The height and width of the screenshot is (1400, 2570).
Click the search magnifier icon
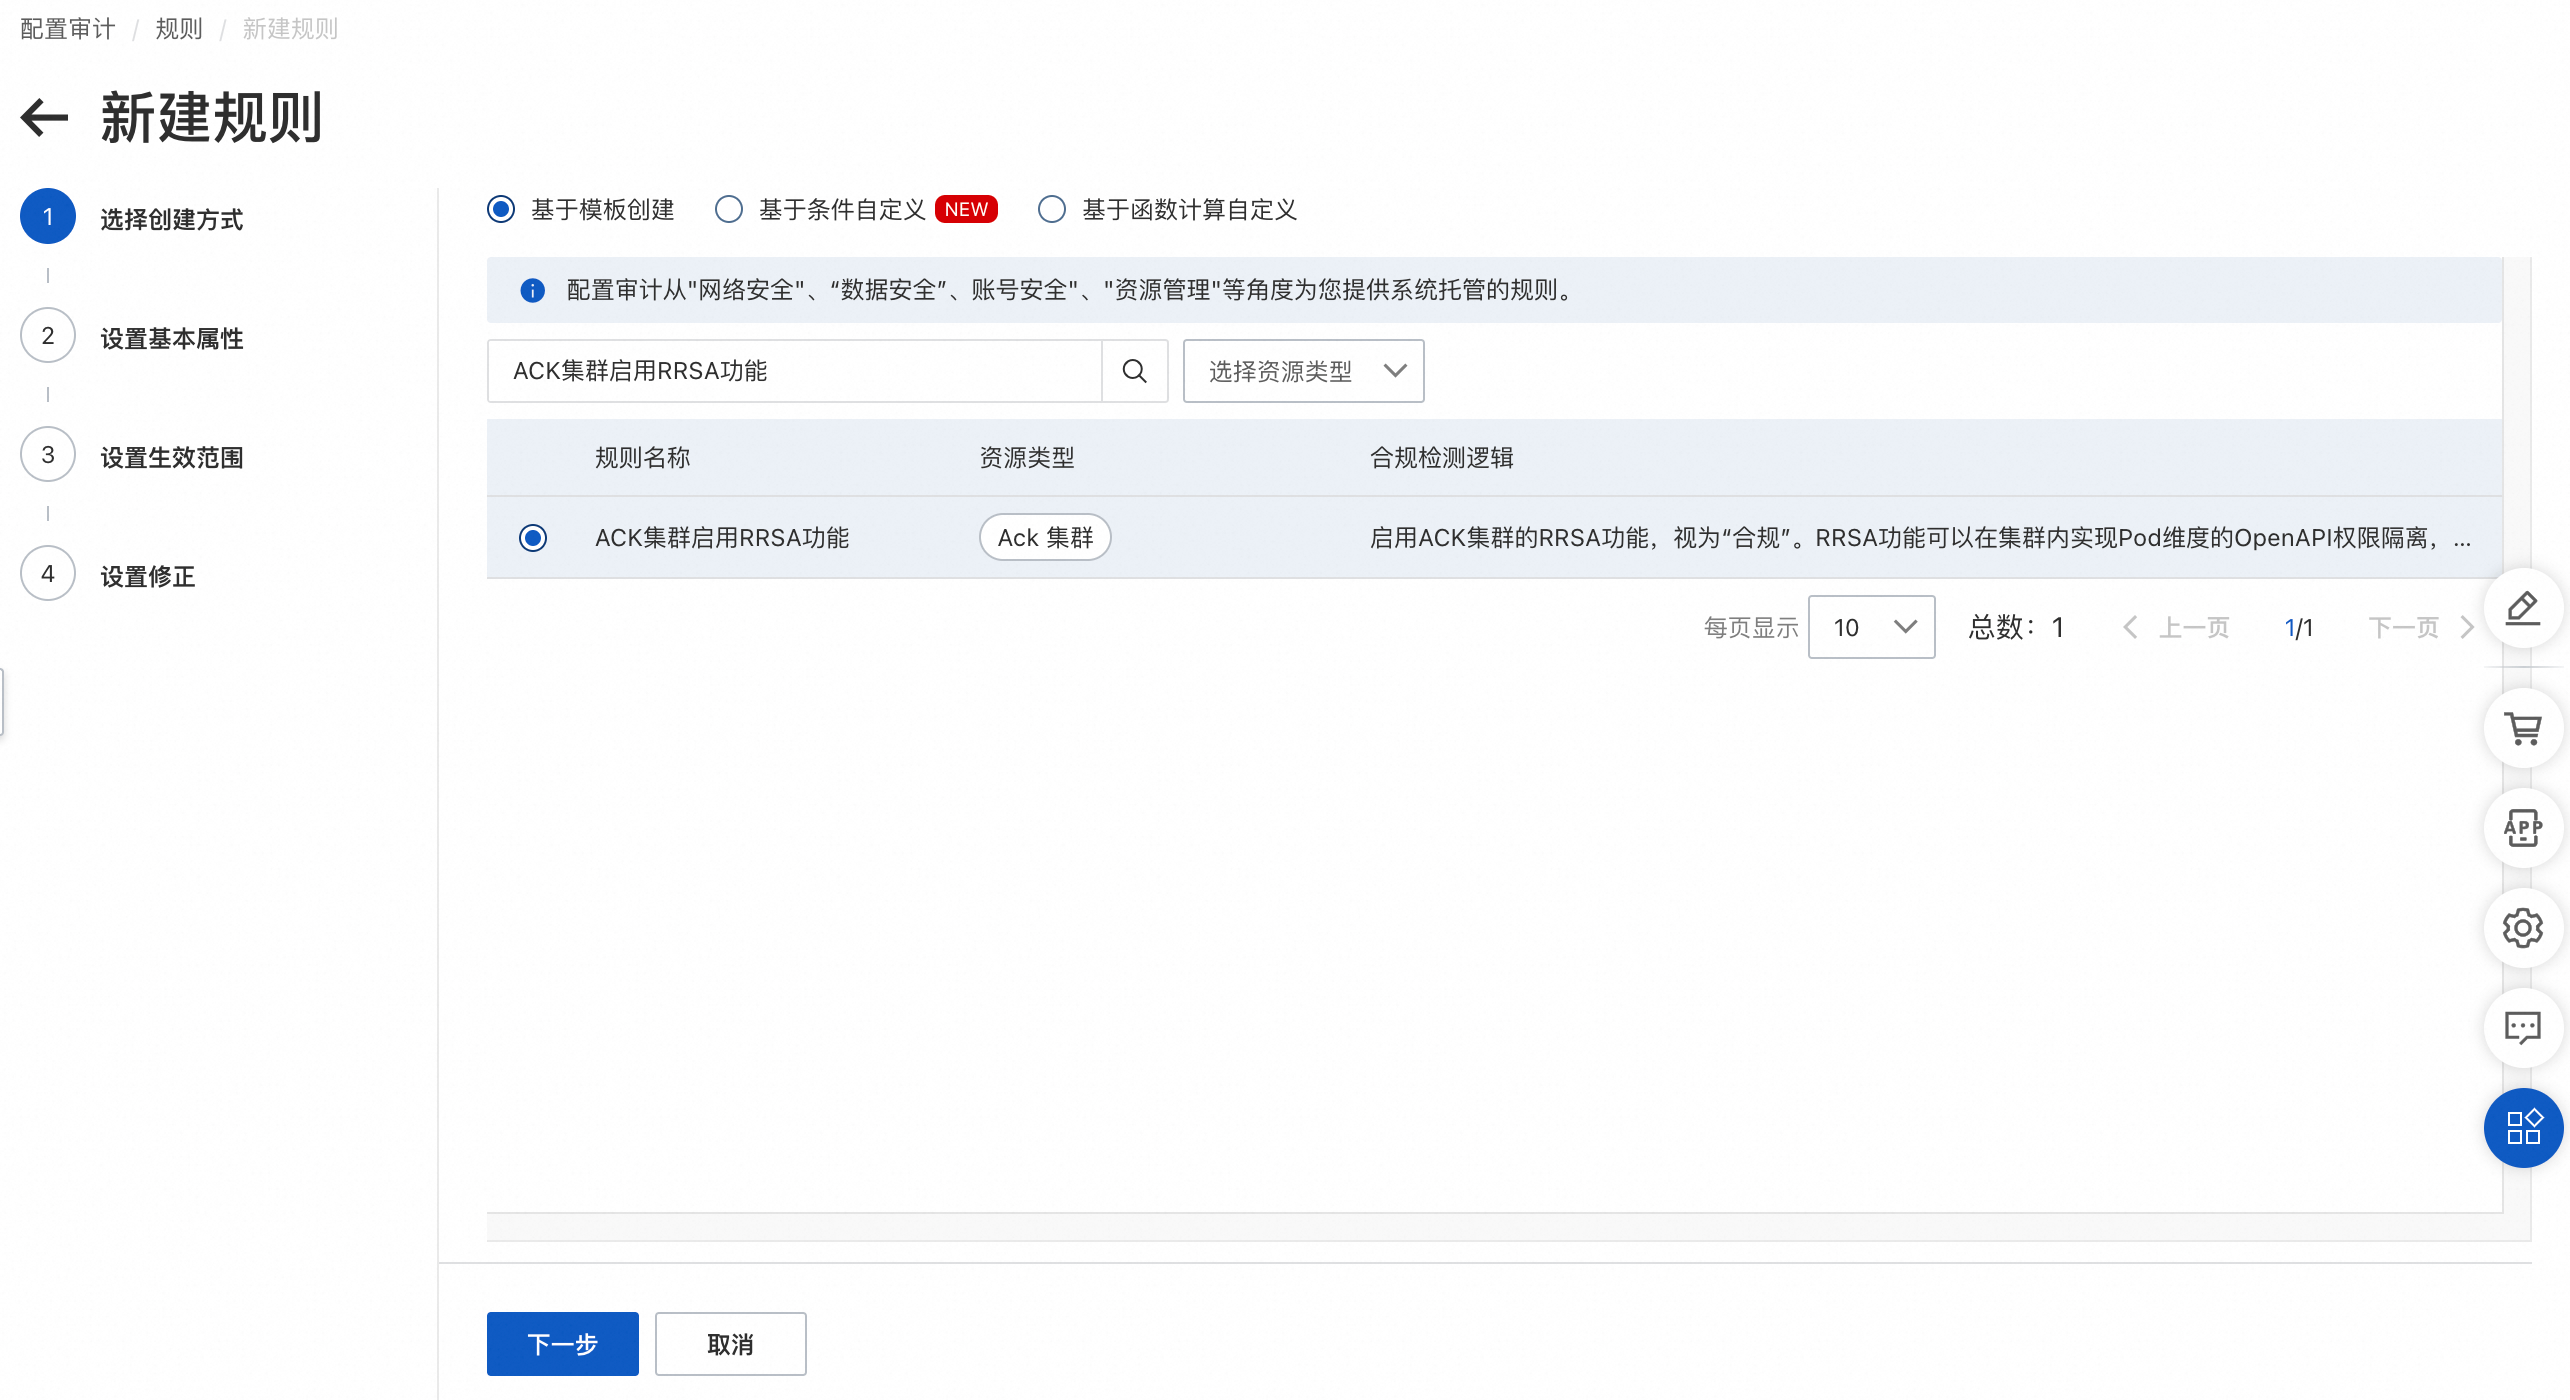coord(1134,371)
